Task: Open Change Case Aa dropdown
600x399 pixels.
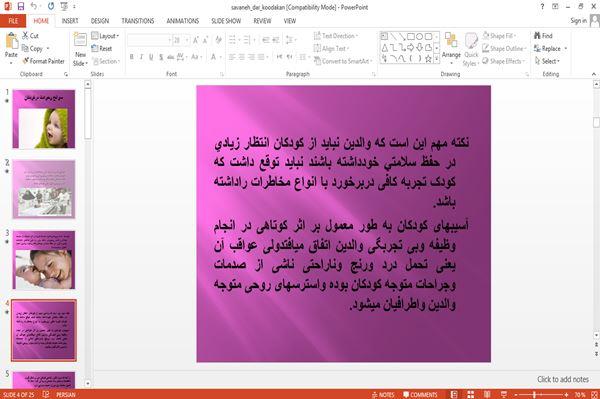Action: pos(196,57)
